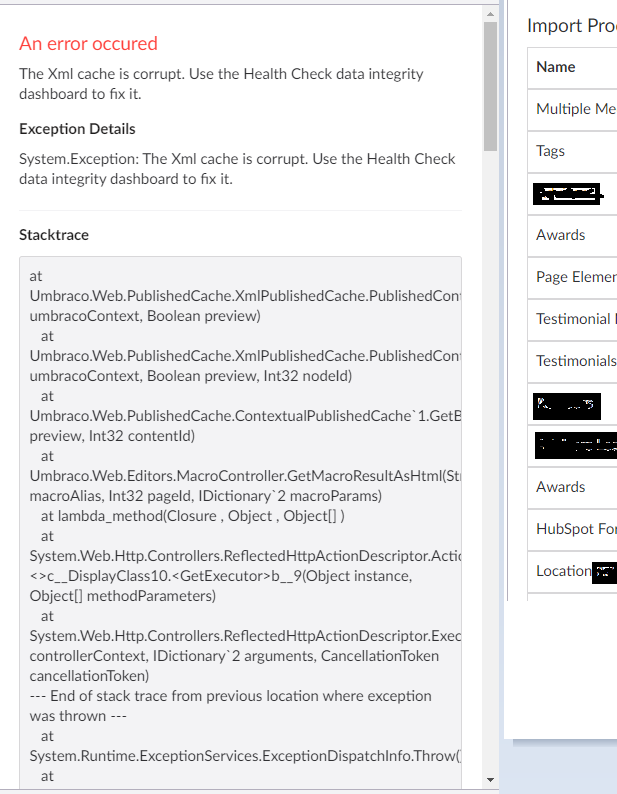
Task: Open the first Awards row
Action: (x=572, y=235)
